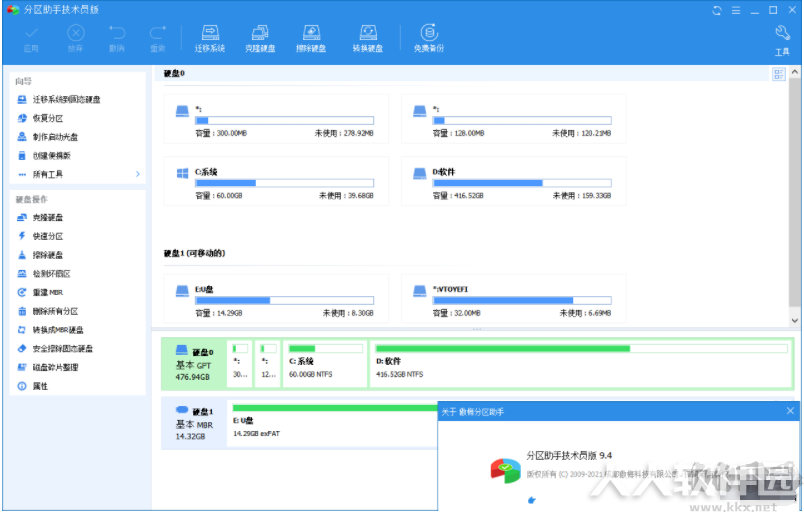The width and height of the screenshot is (804, 514).
Task: Choose 擦除硬盘 under 硬盘操作
Action: point(41,255)
